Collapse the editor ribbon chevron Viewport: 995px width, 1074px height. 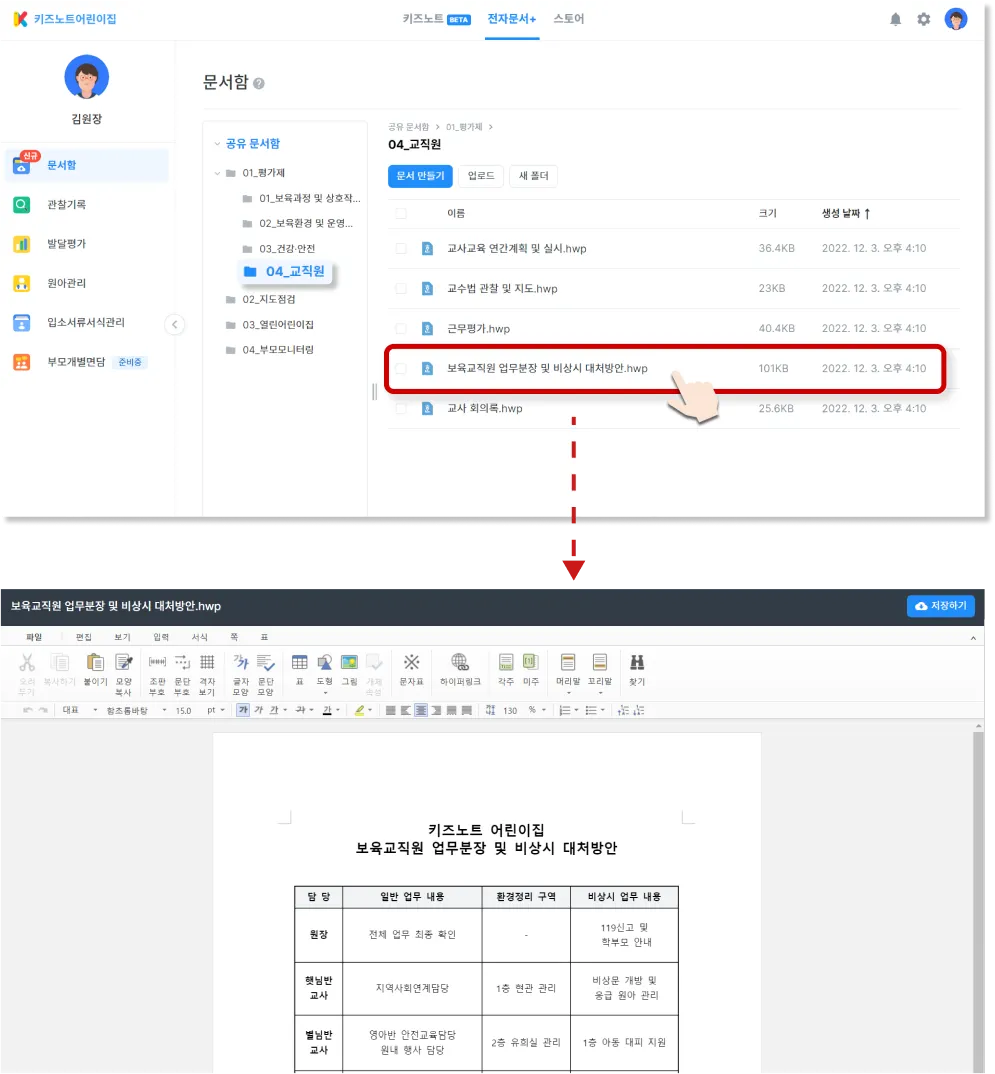point(972,638)
